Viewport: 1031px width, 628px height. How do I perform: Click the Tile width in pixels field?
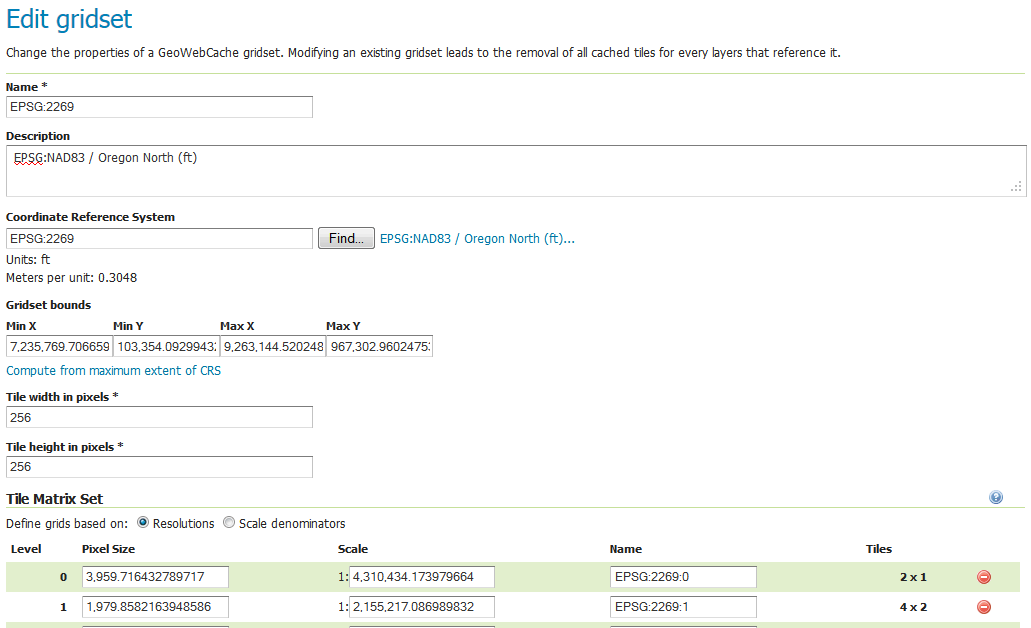[160, 417]
